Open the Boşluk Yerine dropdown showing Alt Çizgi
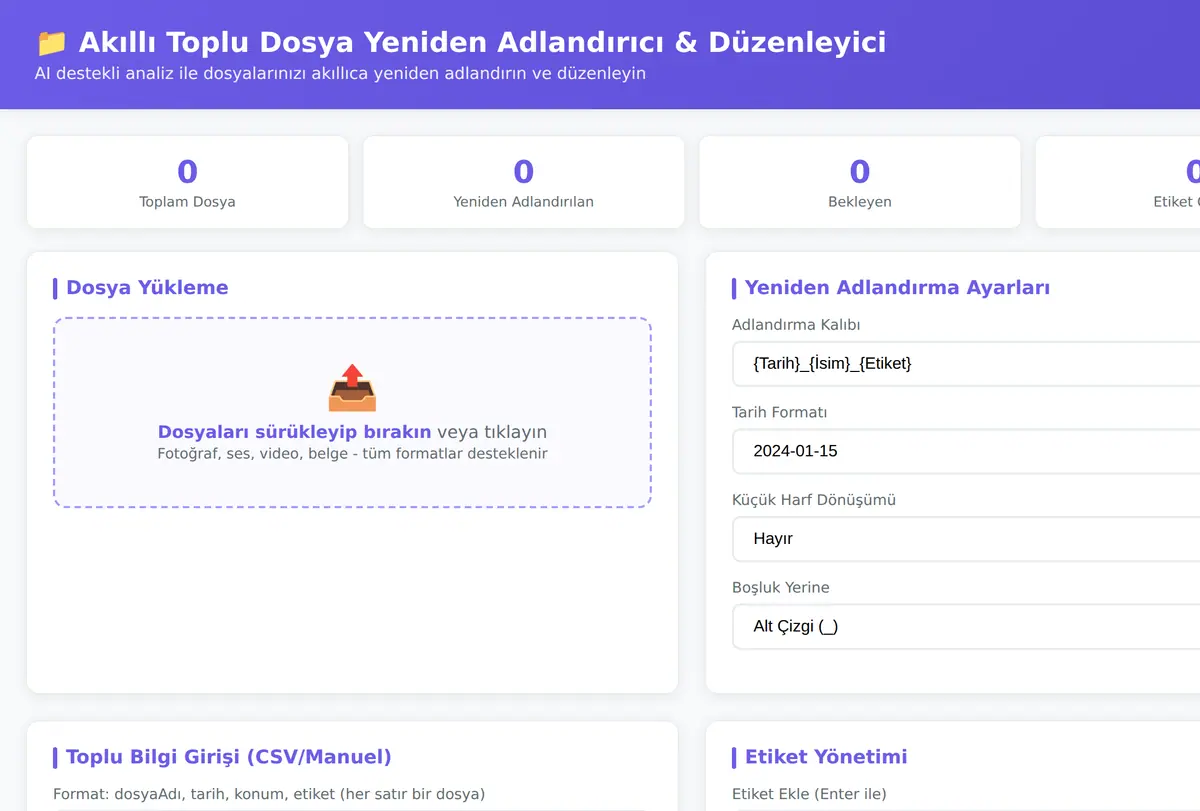Image resolution: width=1200 pixels, height=811 pixels. pos(966,626)
